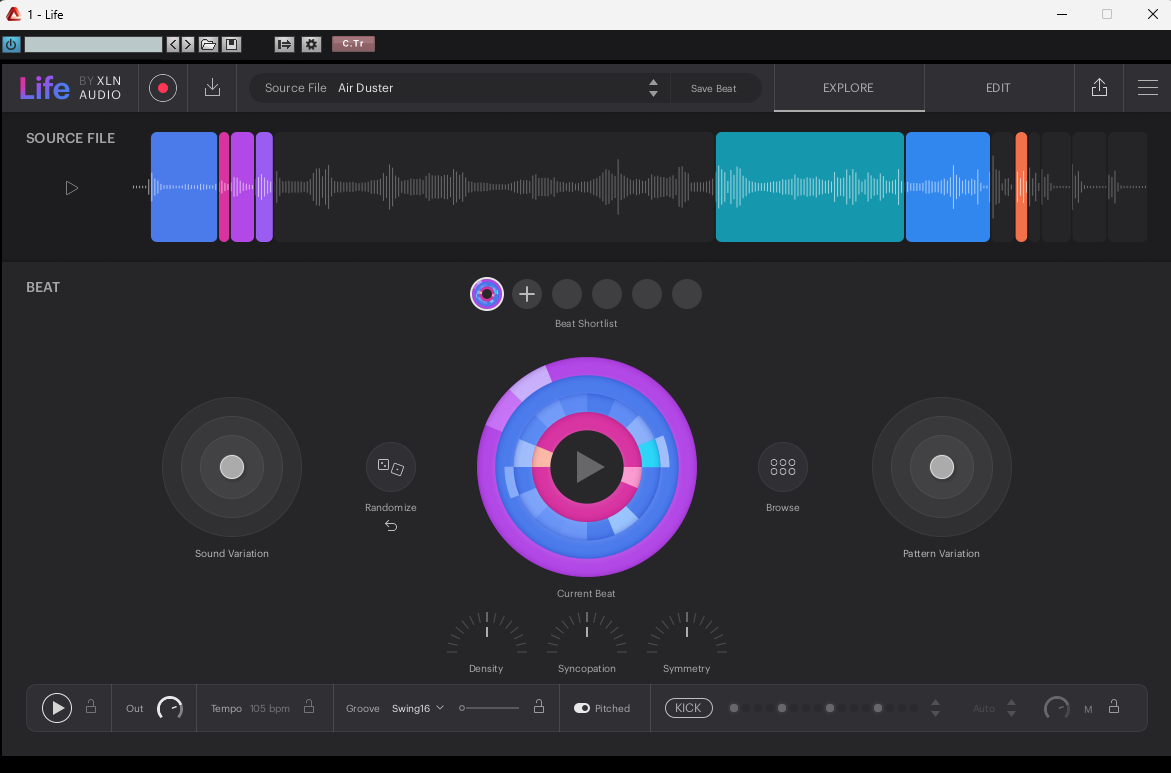Click the Randomize dice icon
Screen dimensions: 1171x773
(x=390, y=467)
